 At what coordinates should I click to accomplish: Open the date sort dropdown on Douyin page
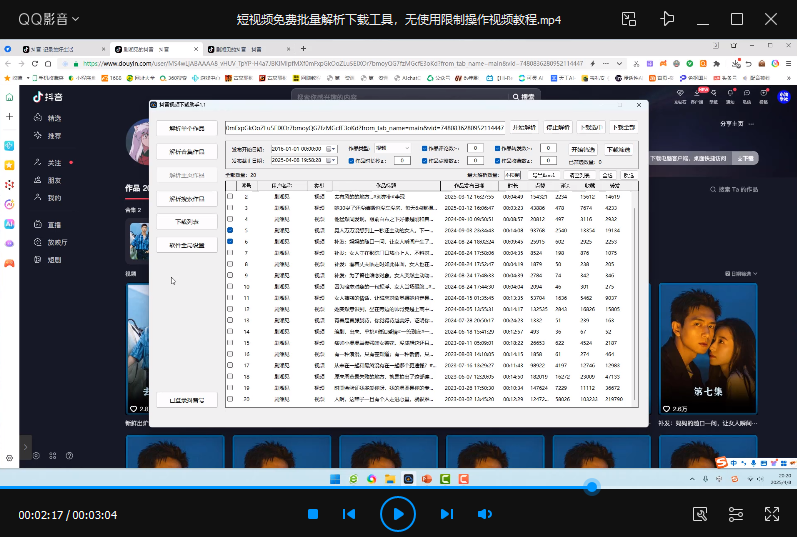741,274
